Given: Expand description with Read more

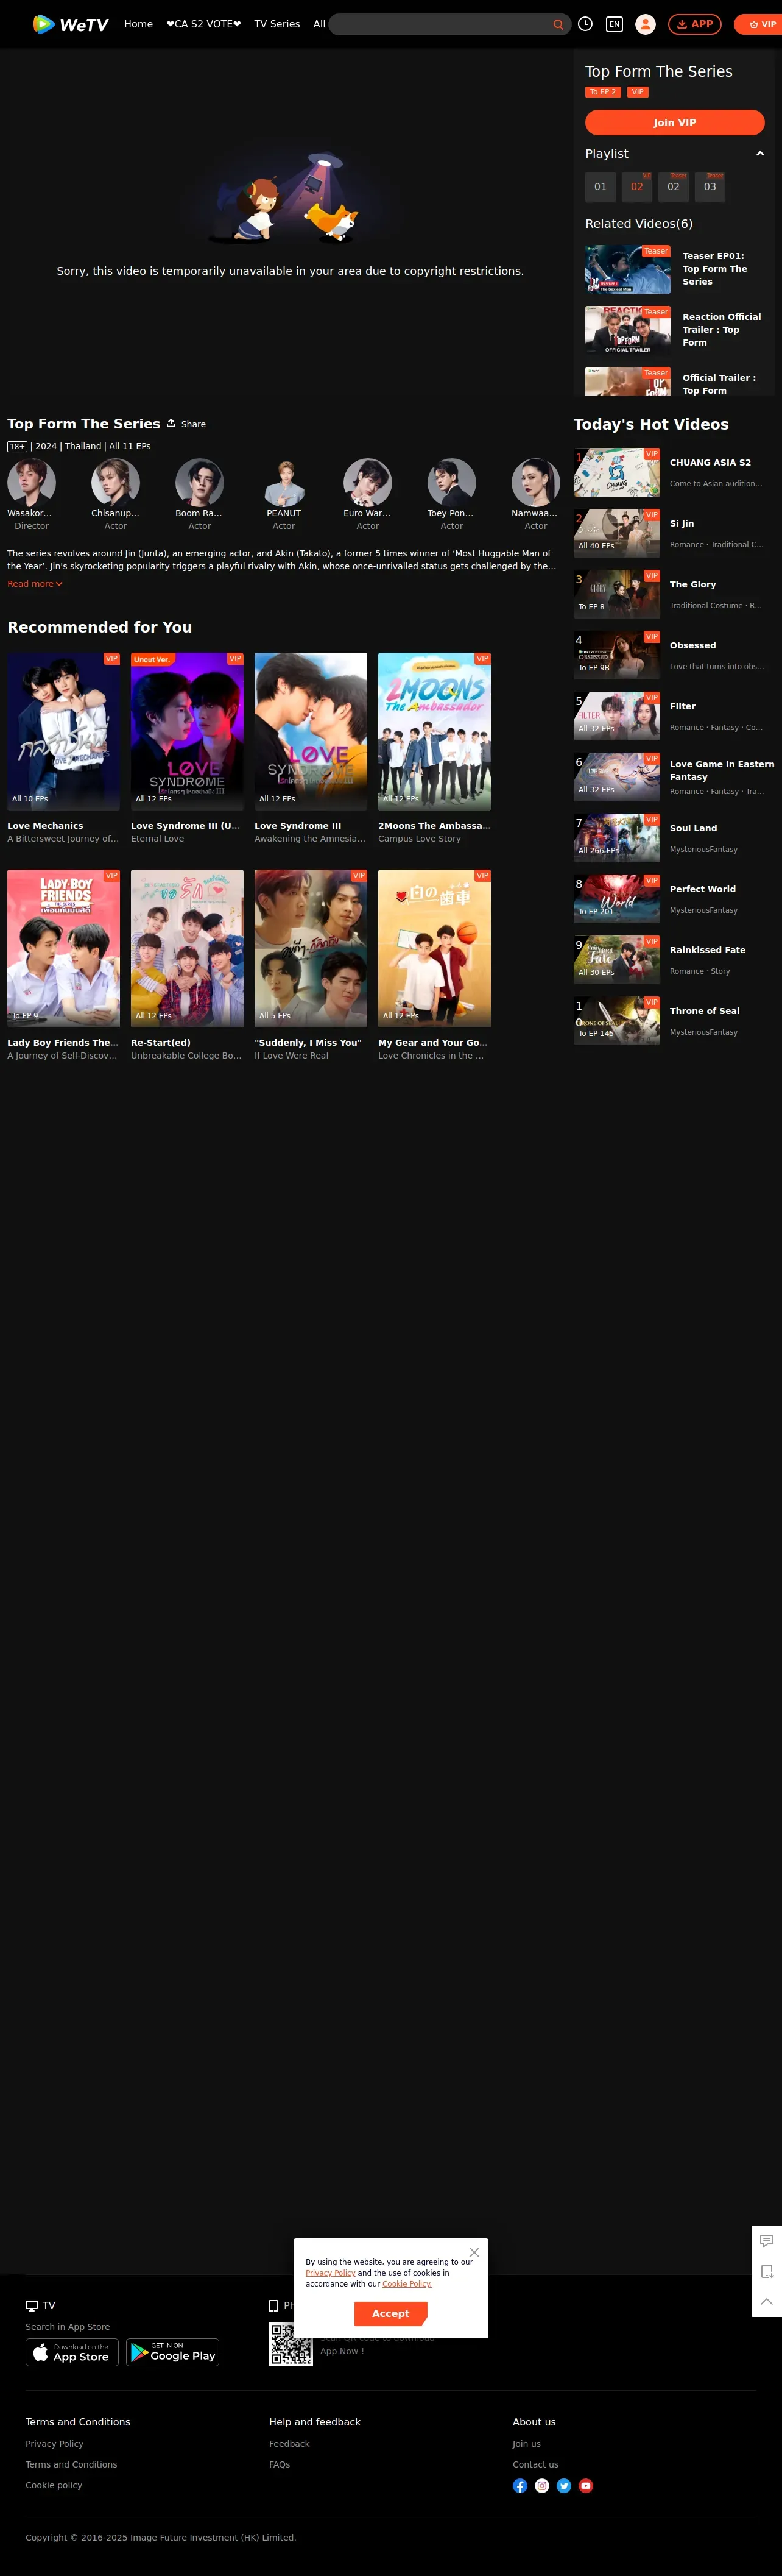Looking at the screenshot, I should [x=35, y=584].
